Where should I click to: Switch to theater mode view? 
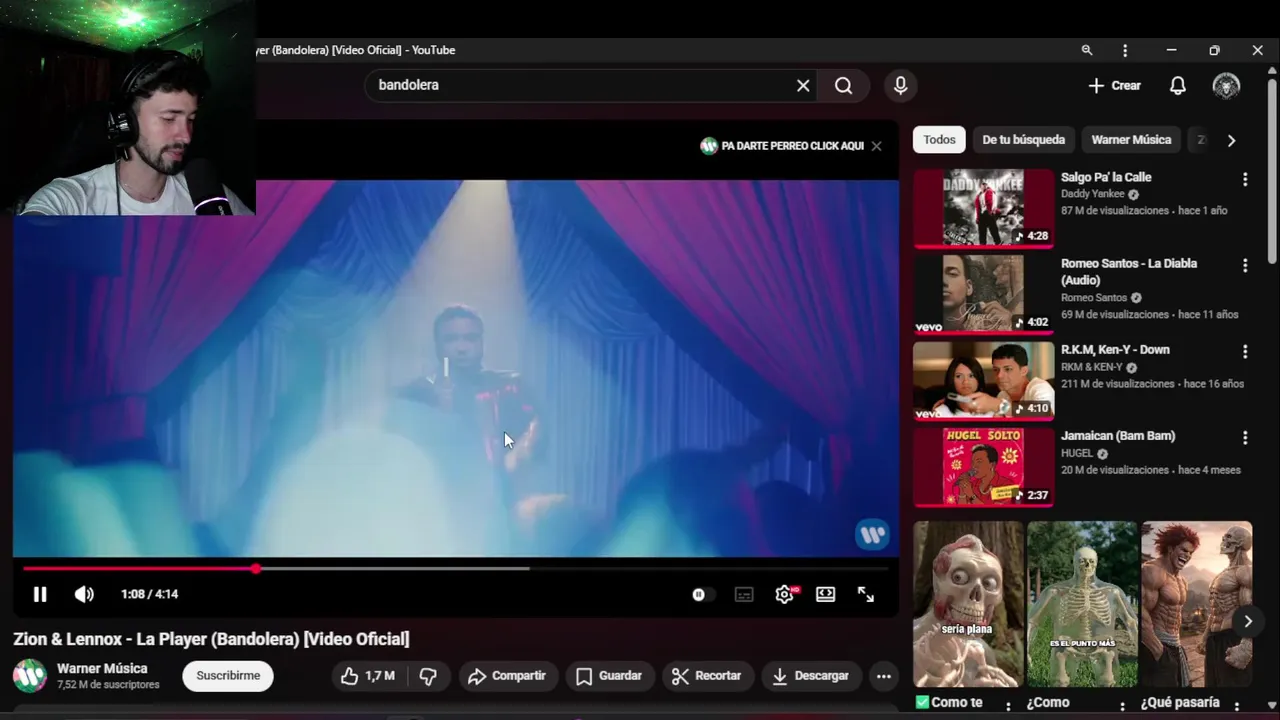pos(825,594)
